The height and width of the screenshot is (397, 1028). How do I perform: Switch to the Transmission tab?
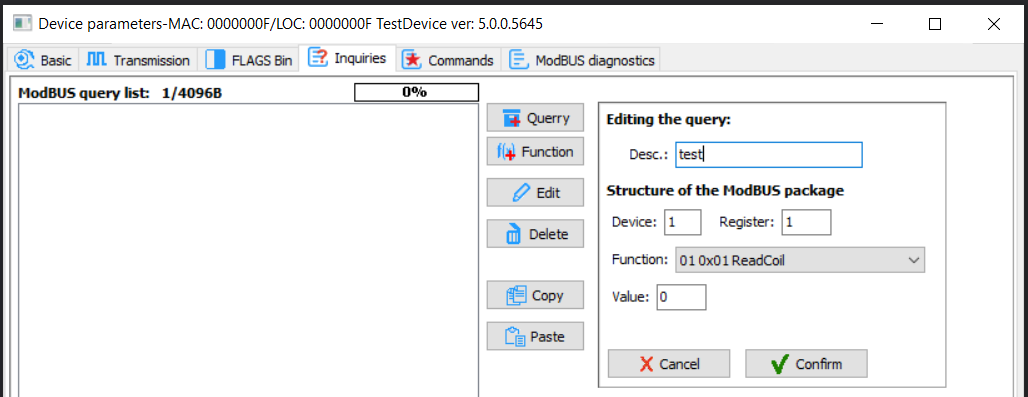click(x=138, y=60)
